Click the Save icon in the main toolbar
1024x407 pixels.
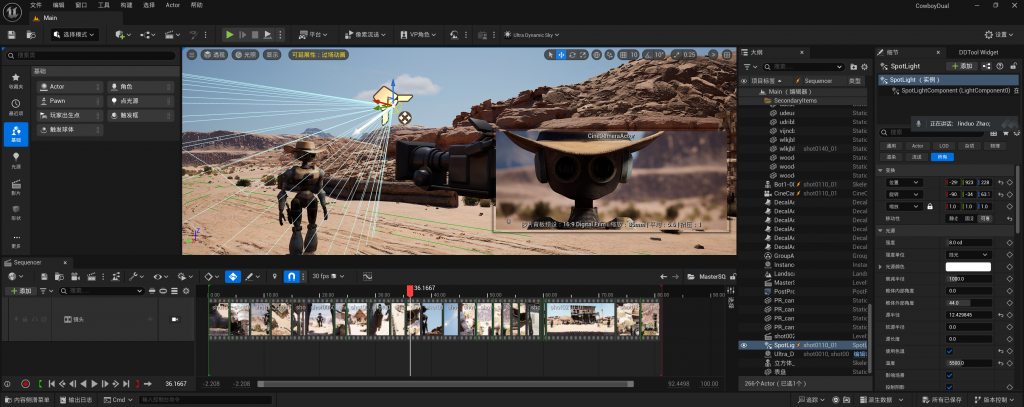click(x=11, y=34)
